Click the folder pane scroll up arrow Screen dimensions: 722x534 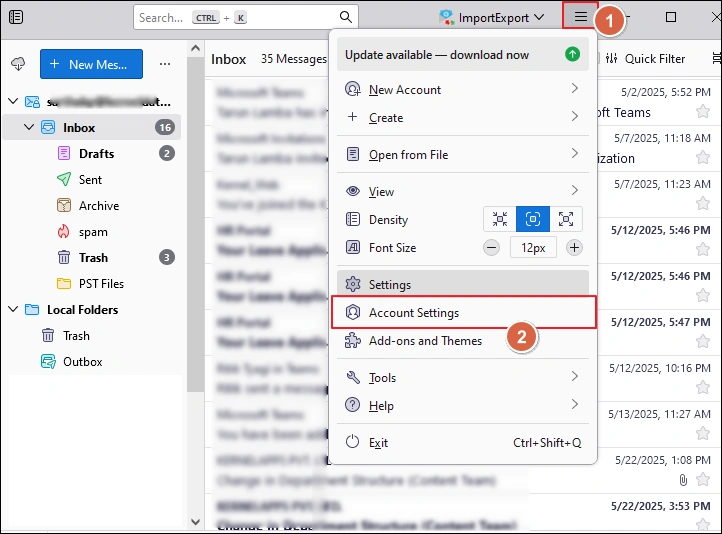coord(195,48)
